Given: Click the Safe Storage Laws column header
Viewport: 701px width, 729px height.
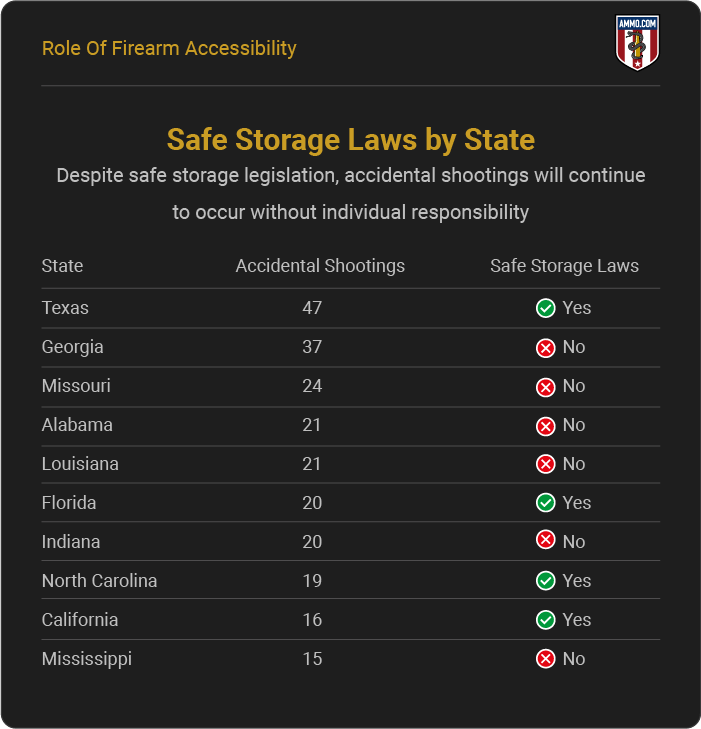Looking at the screenshot, I should tap(564, 266).
